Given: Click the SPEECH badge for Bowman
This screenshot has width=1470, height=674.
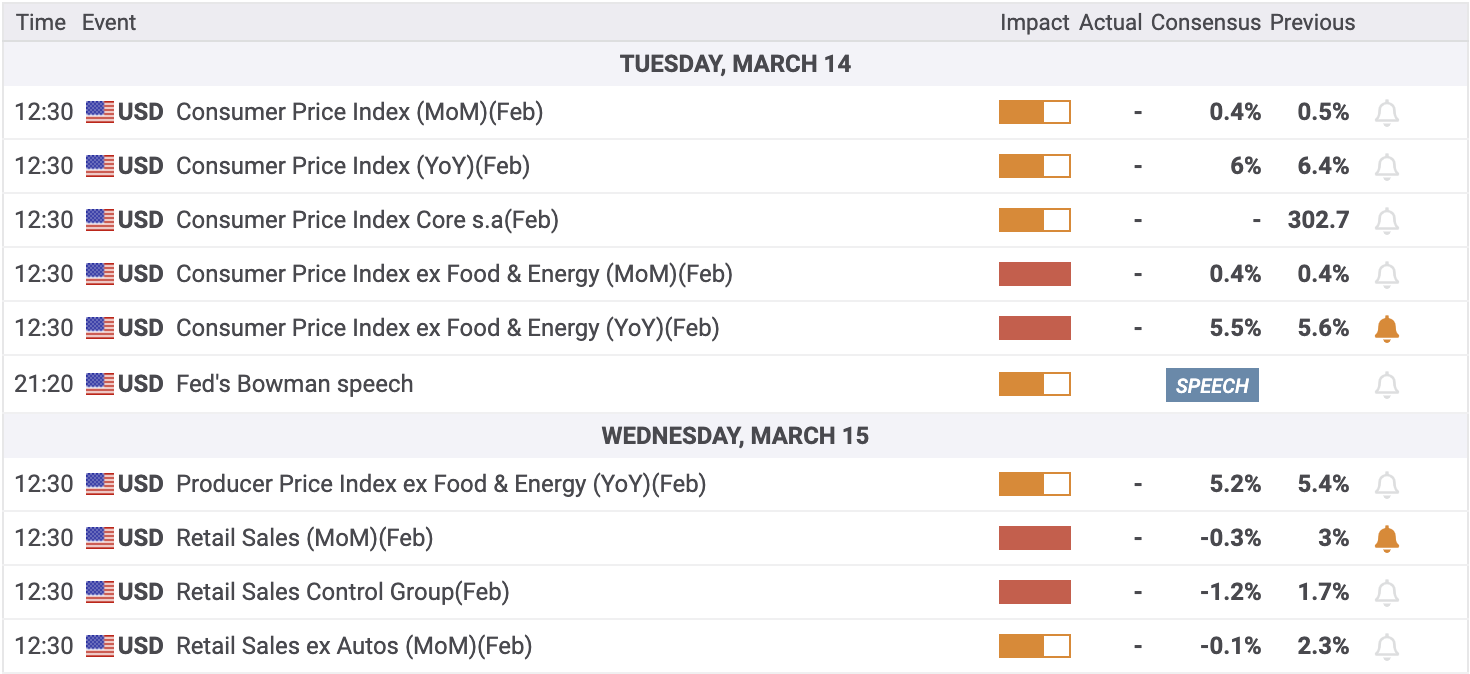Looking at the screenshot, I should (x=1211, y=385).
